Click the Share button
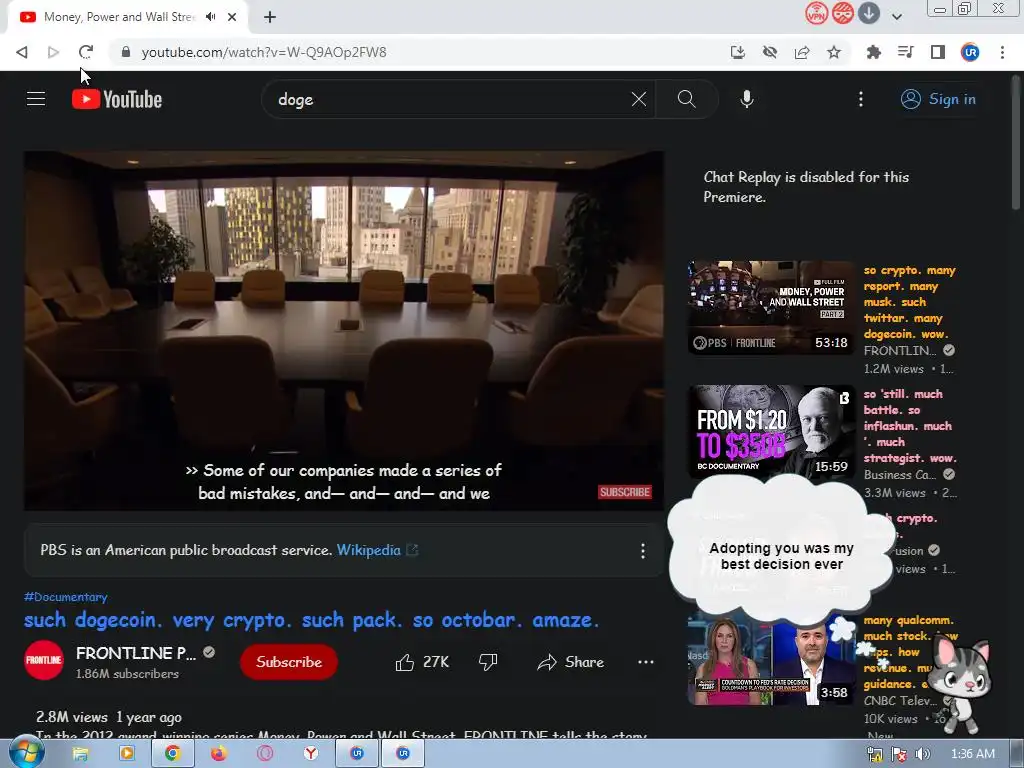The width and height of the screenshot is (1024, 768). point(570,662)
